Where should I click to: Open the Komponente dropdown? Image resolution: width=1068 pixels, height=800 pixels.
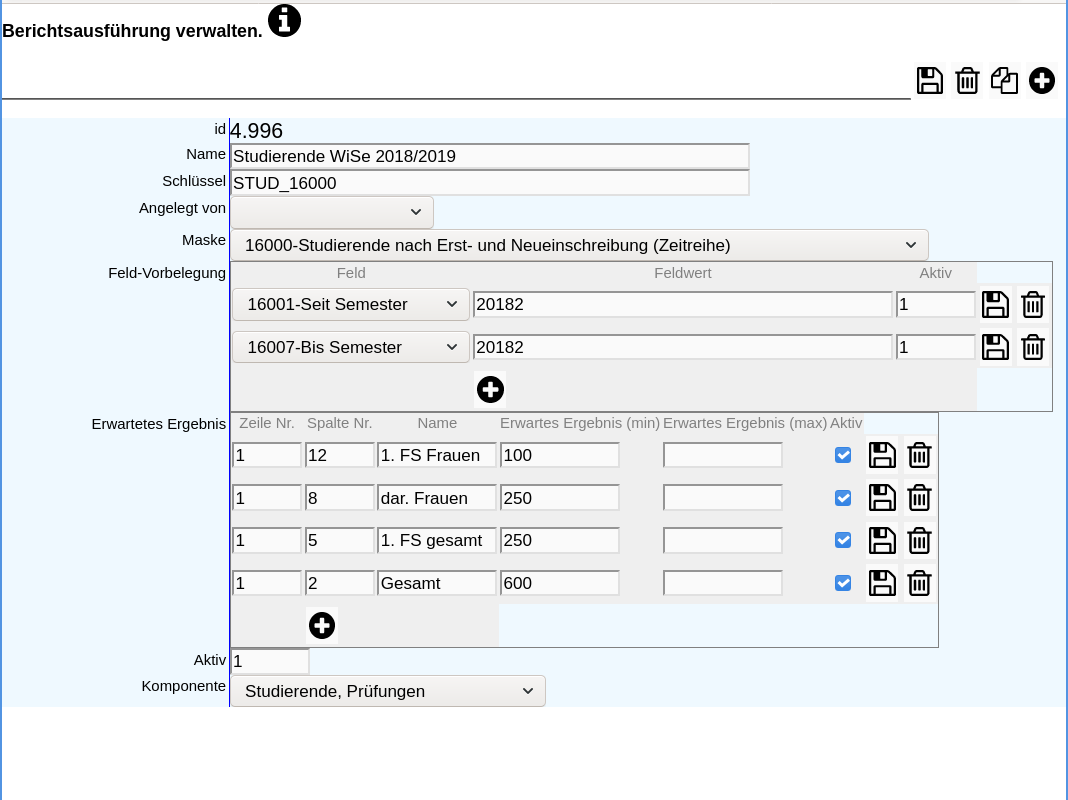pos(388,691)
